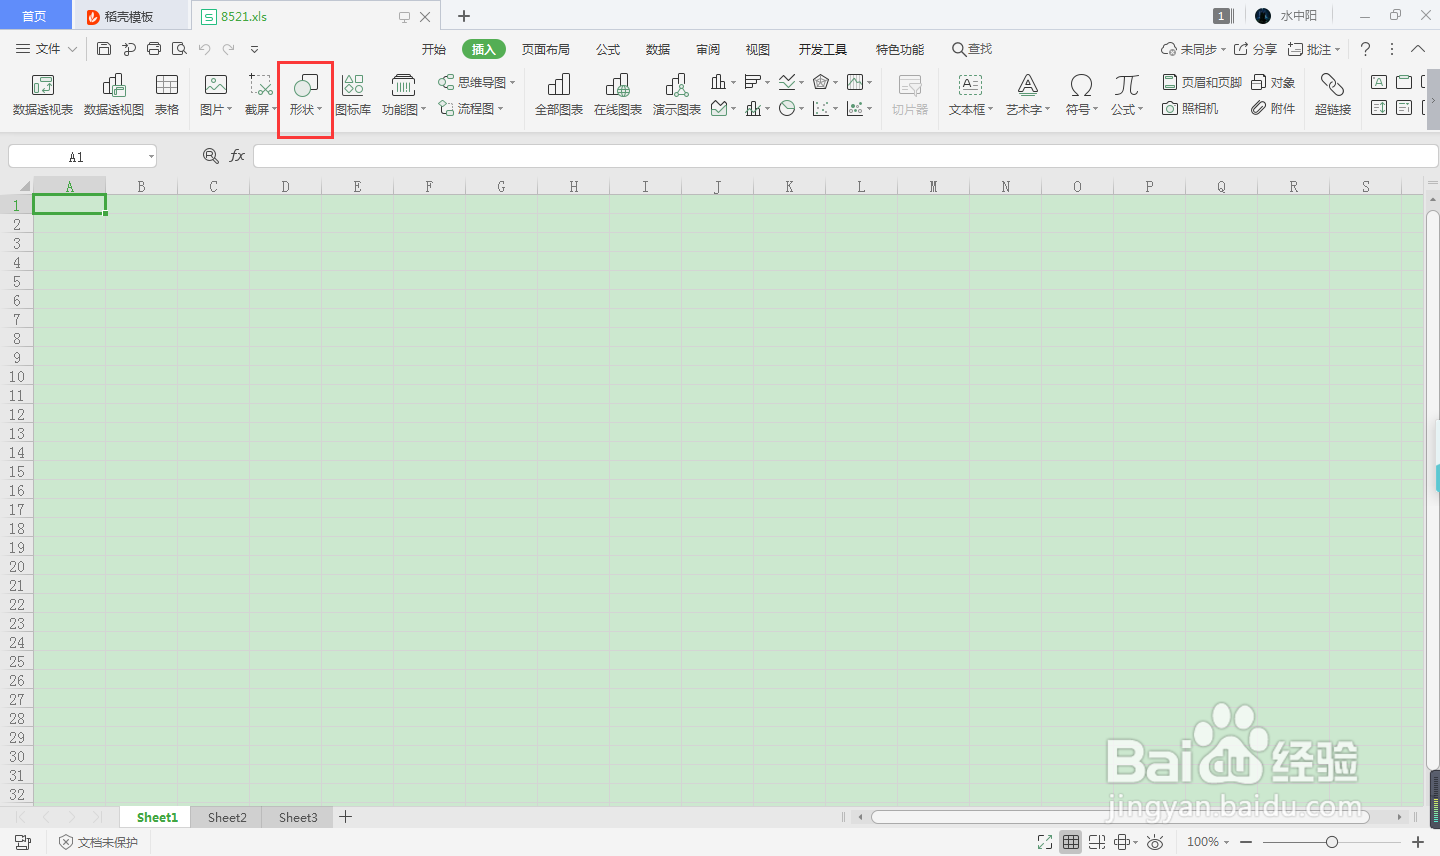Switch to the 开始 ribbon tab
Viewport: 1440px width, 856px height.
click(434, 49)
